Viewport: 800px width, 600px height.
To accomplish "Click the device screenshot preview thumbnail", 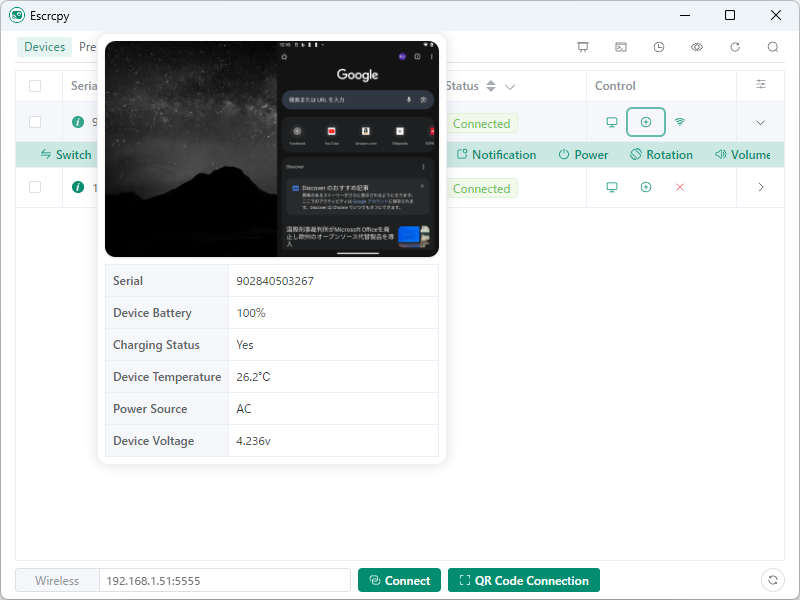I will (271, 149).
